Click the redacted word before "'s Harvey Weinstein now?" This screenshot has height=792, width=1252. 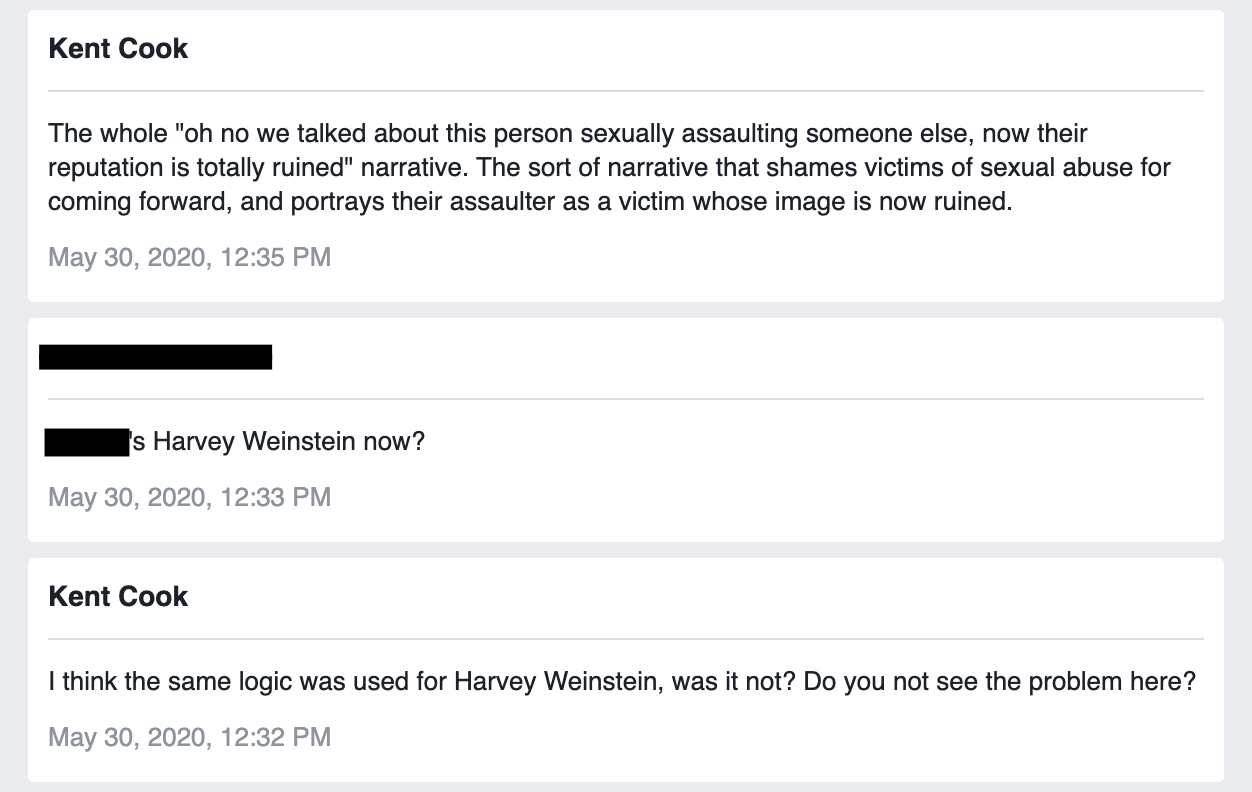86,441
